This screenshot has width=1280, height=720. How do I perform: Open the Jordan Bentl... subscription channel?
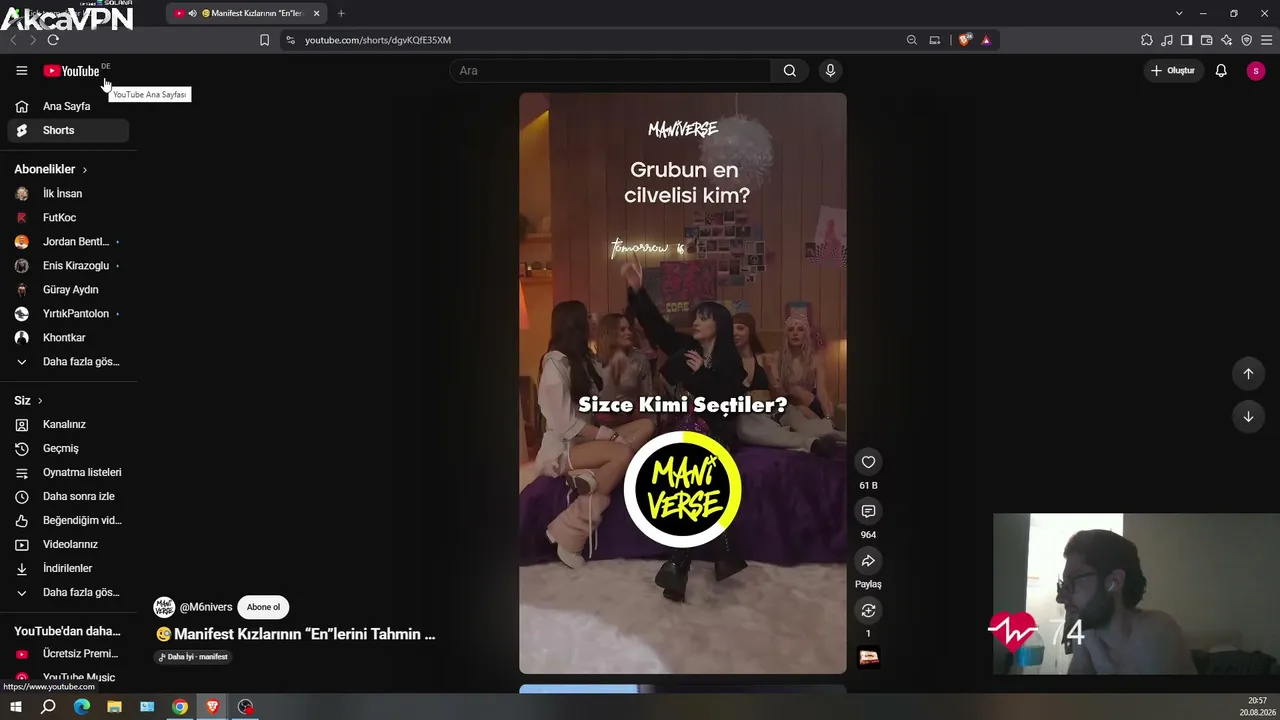pos(68,242)
